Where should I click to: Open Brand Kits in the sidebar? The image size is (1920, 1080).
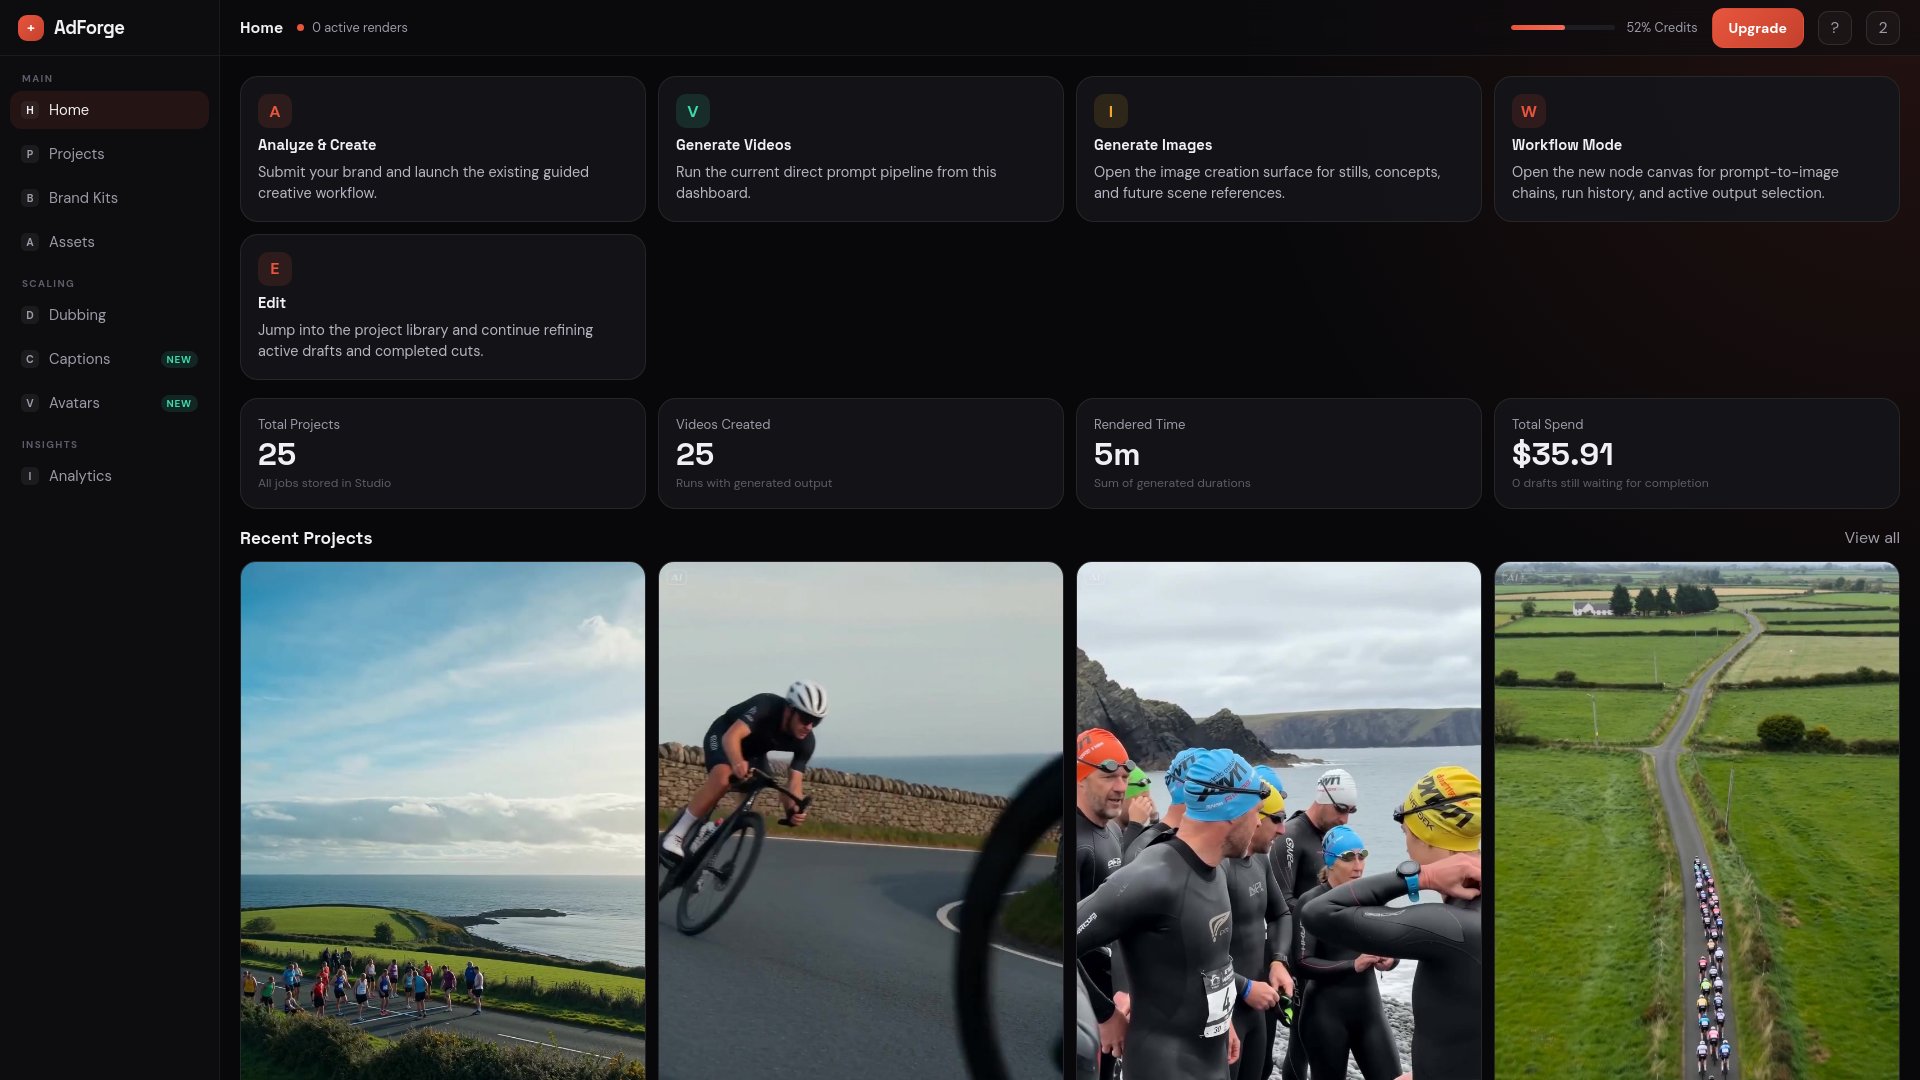point(109,198)
